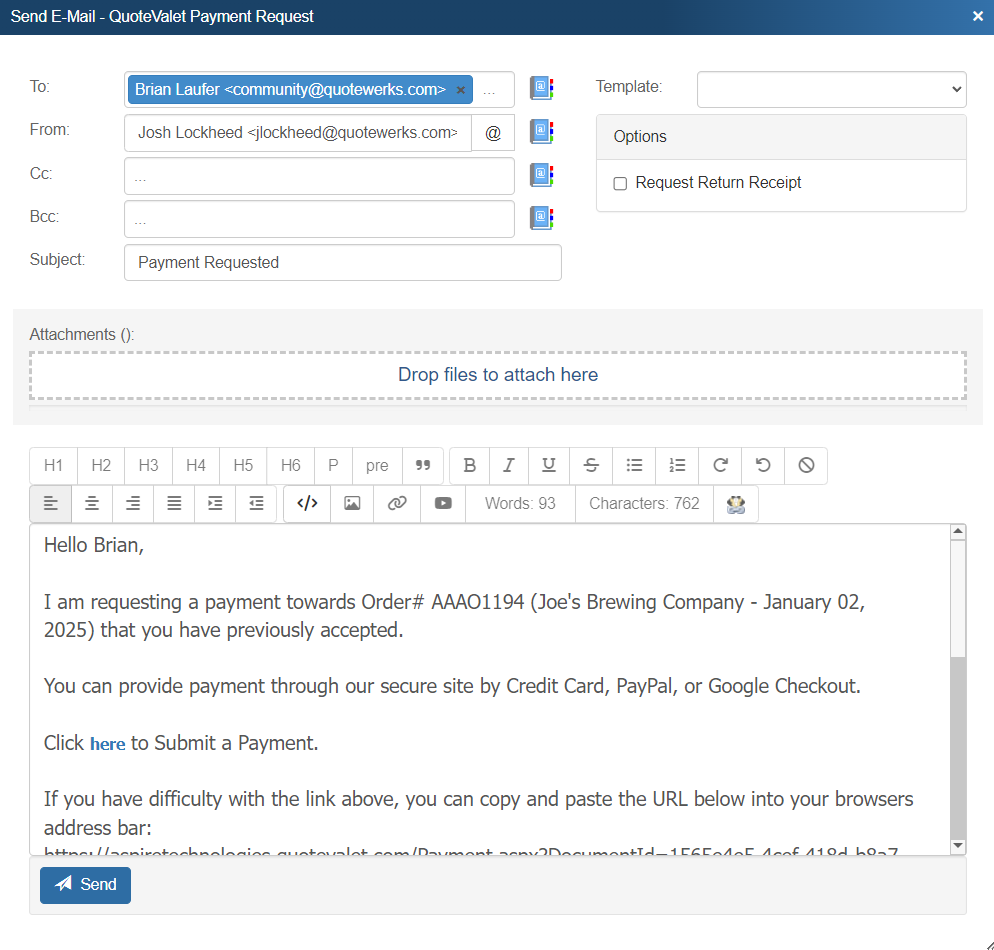This screenshot has width=994, height=950.
Task: Click the @ button beside From field
Action: [493, 132]
